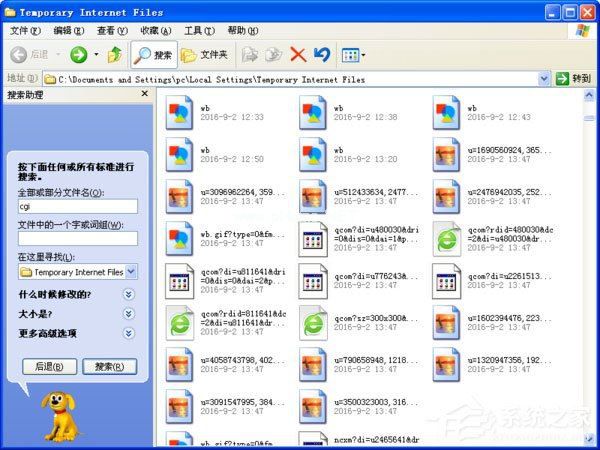The image size is (600, 450).
Task: Click the Back (后退) button in search pane
Action: coord(49,367)
